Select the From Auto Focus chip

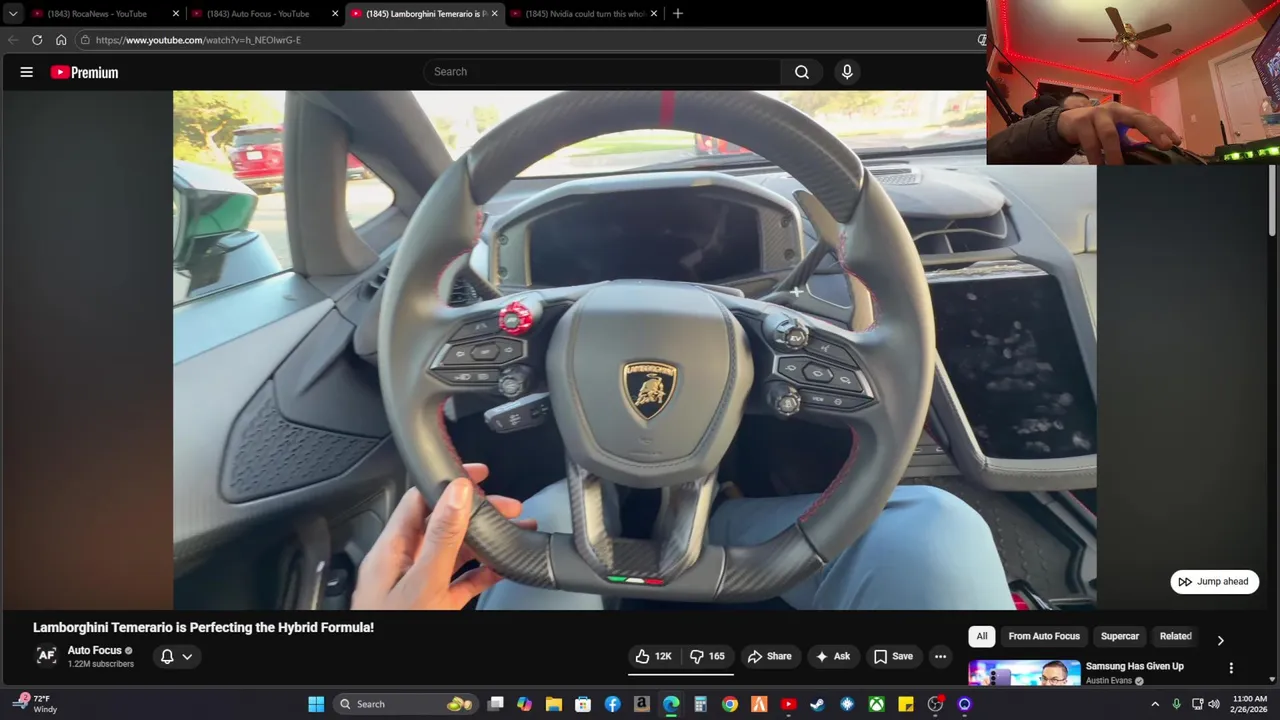point(1044,636)
